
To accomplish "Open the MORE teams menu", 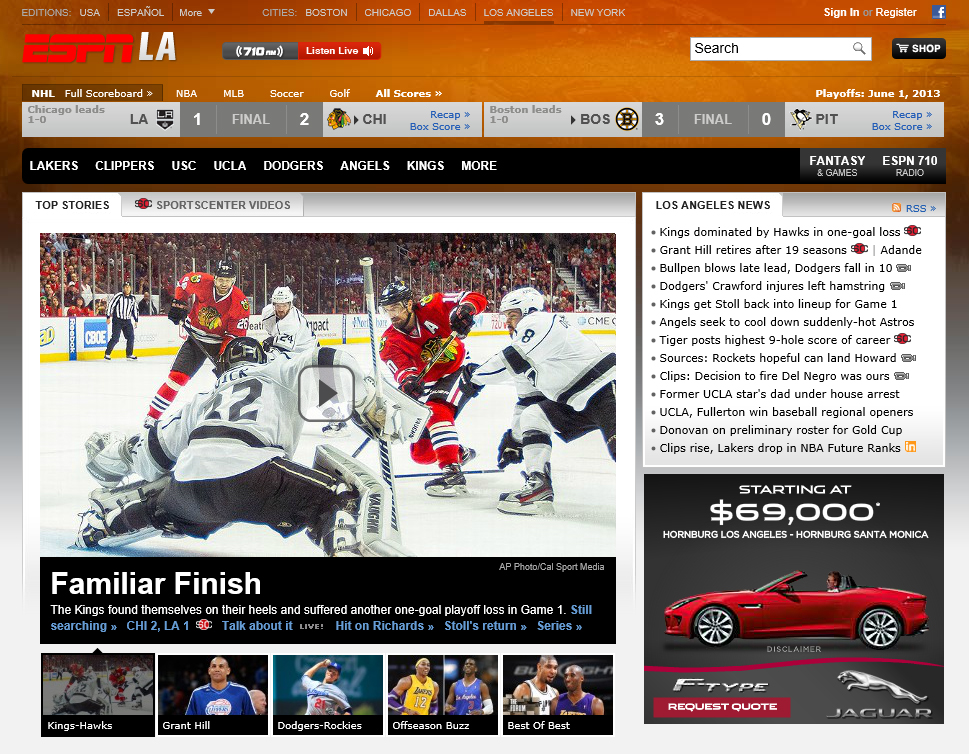I will coord(478,166).
